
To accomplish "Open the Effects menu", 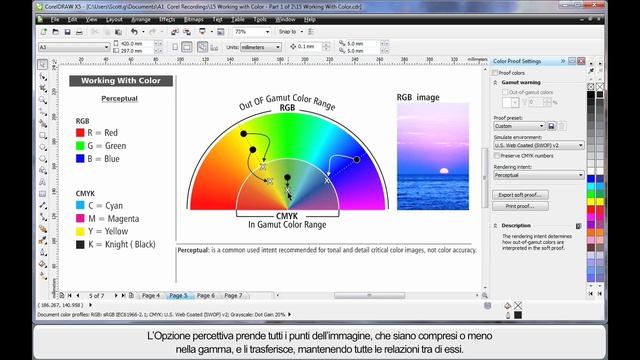I will tap(167, 20).
